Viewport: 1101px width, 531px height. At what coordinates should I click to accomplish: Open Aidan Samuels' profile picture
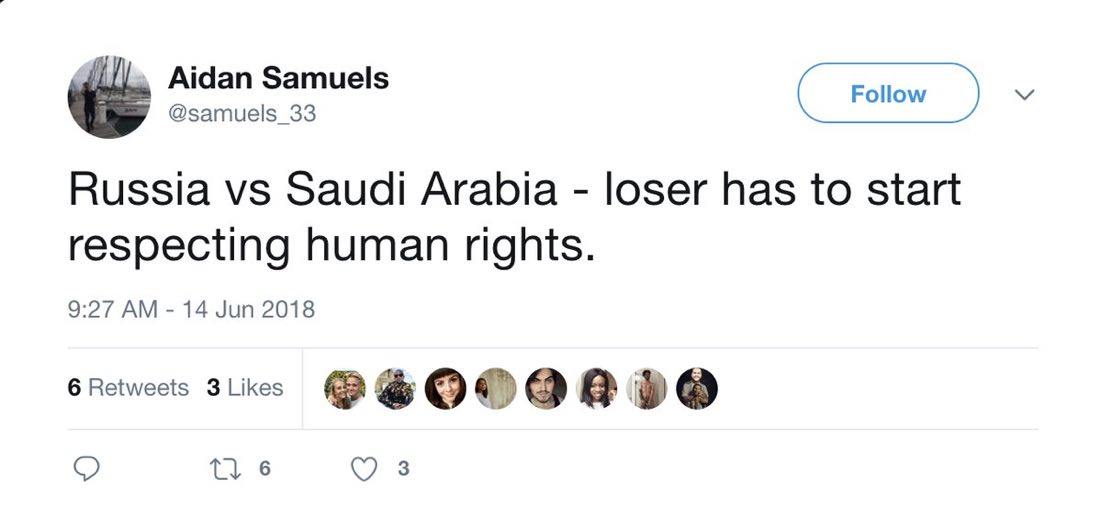tap(109, 96)
